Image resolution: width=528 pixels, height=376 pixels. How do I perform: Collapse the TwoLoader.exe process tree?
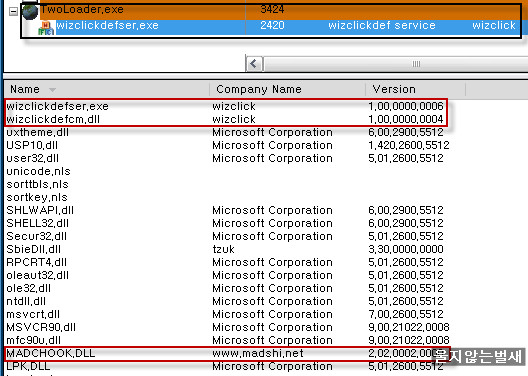tap(13, 11)
